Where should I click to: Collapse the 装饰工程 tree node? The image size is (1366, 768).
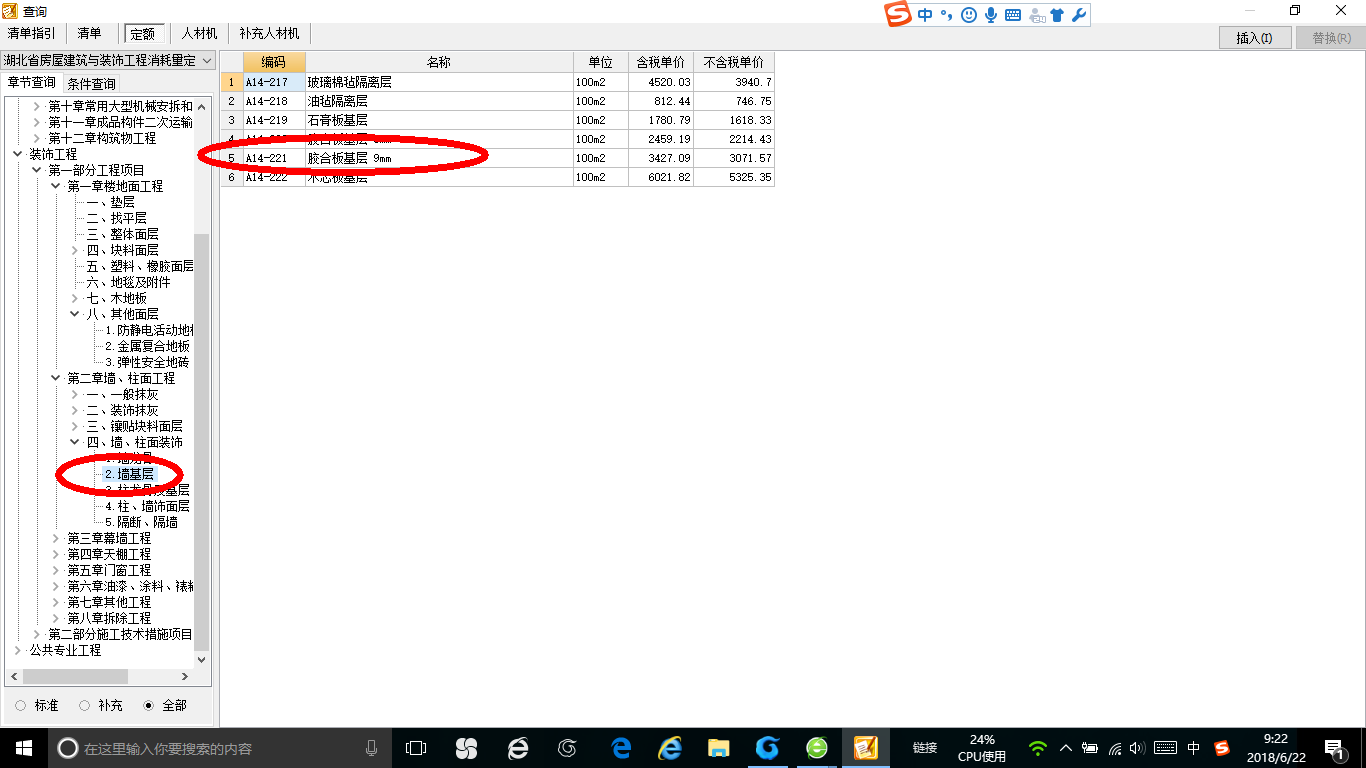click(18, 154)
